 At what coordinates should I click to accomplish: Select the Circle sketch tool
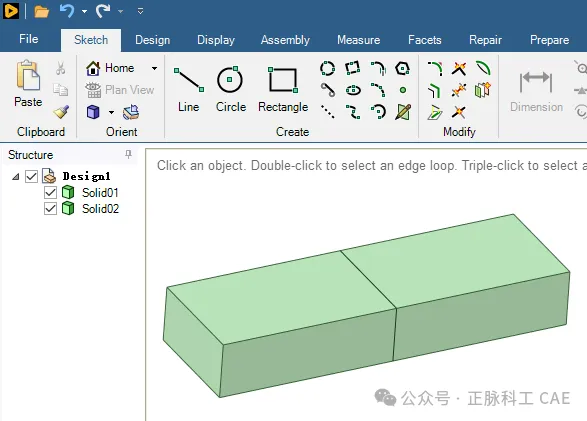pyautogui.click(x=231, y=89)
